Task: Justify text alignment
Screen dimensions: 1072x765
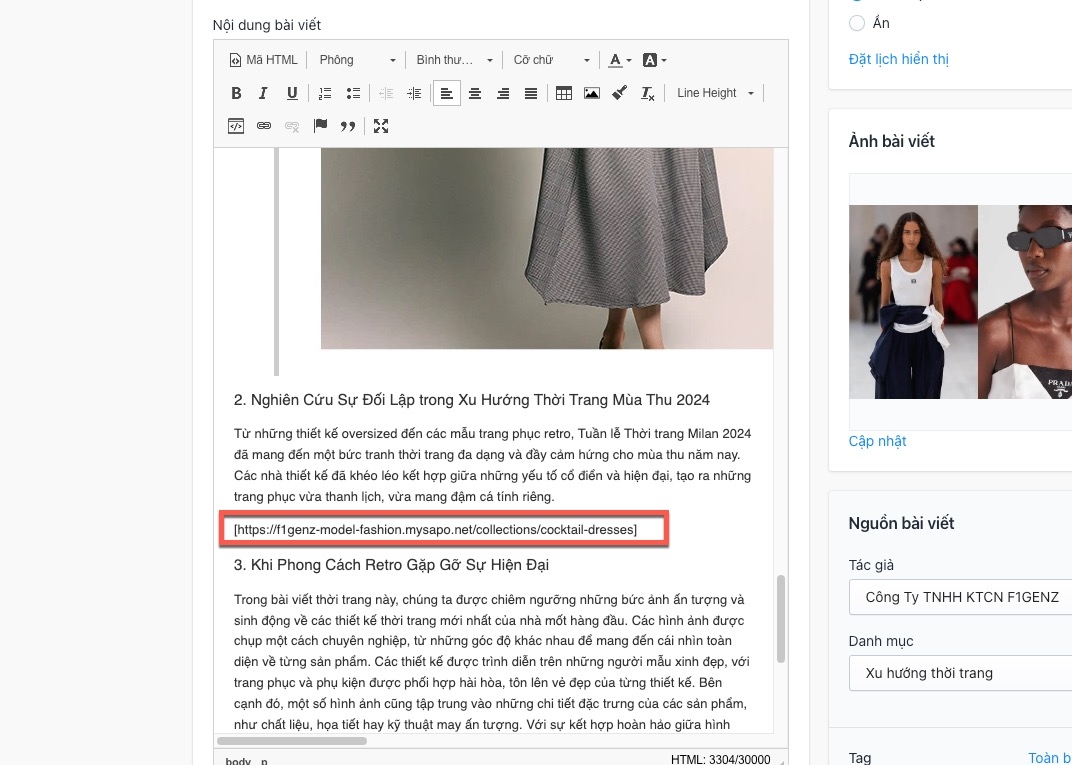Action: click(531, 93)
